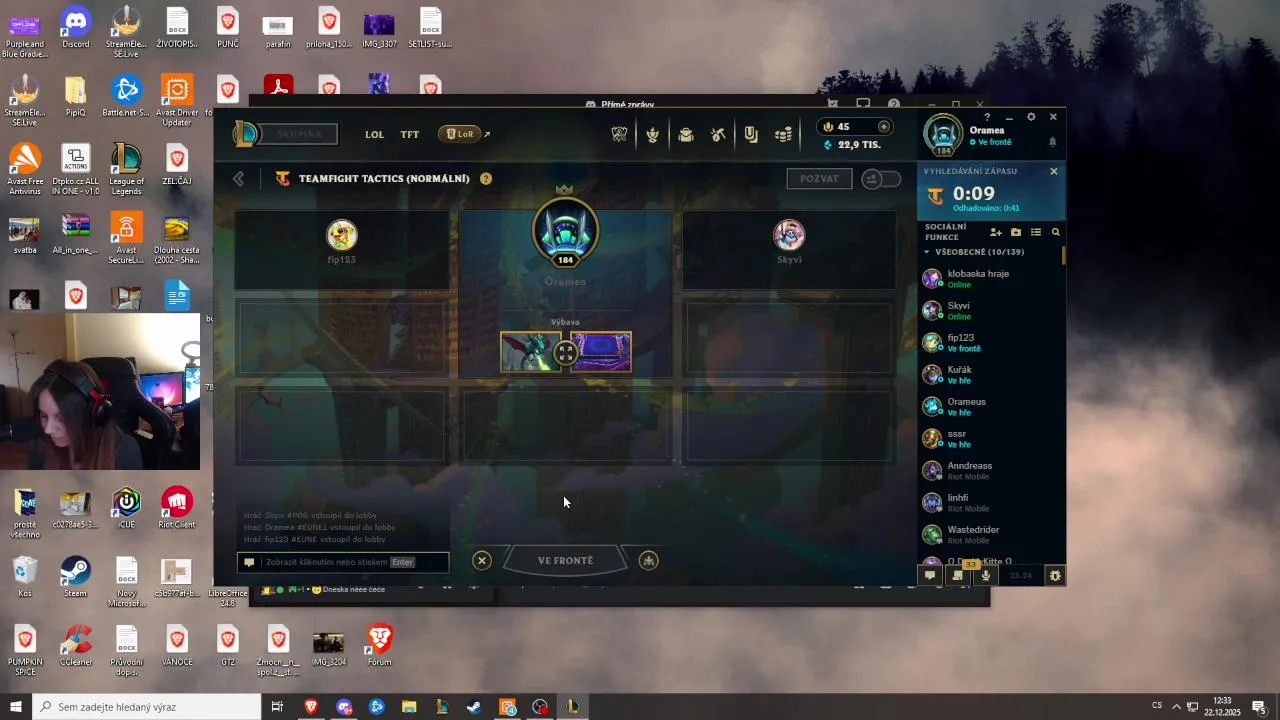The width and height of the screenshot is (1280, 720).
Task: Switch to LOL tab
Action: pos(374,134)
